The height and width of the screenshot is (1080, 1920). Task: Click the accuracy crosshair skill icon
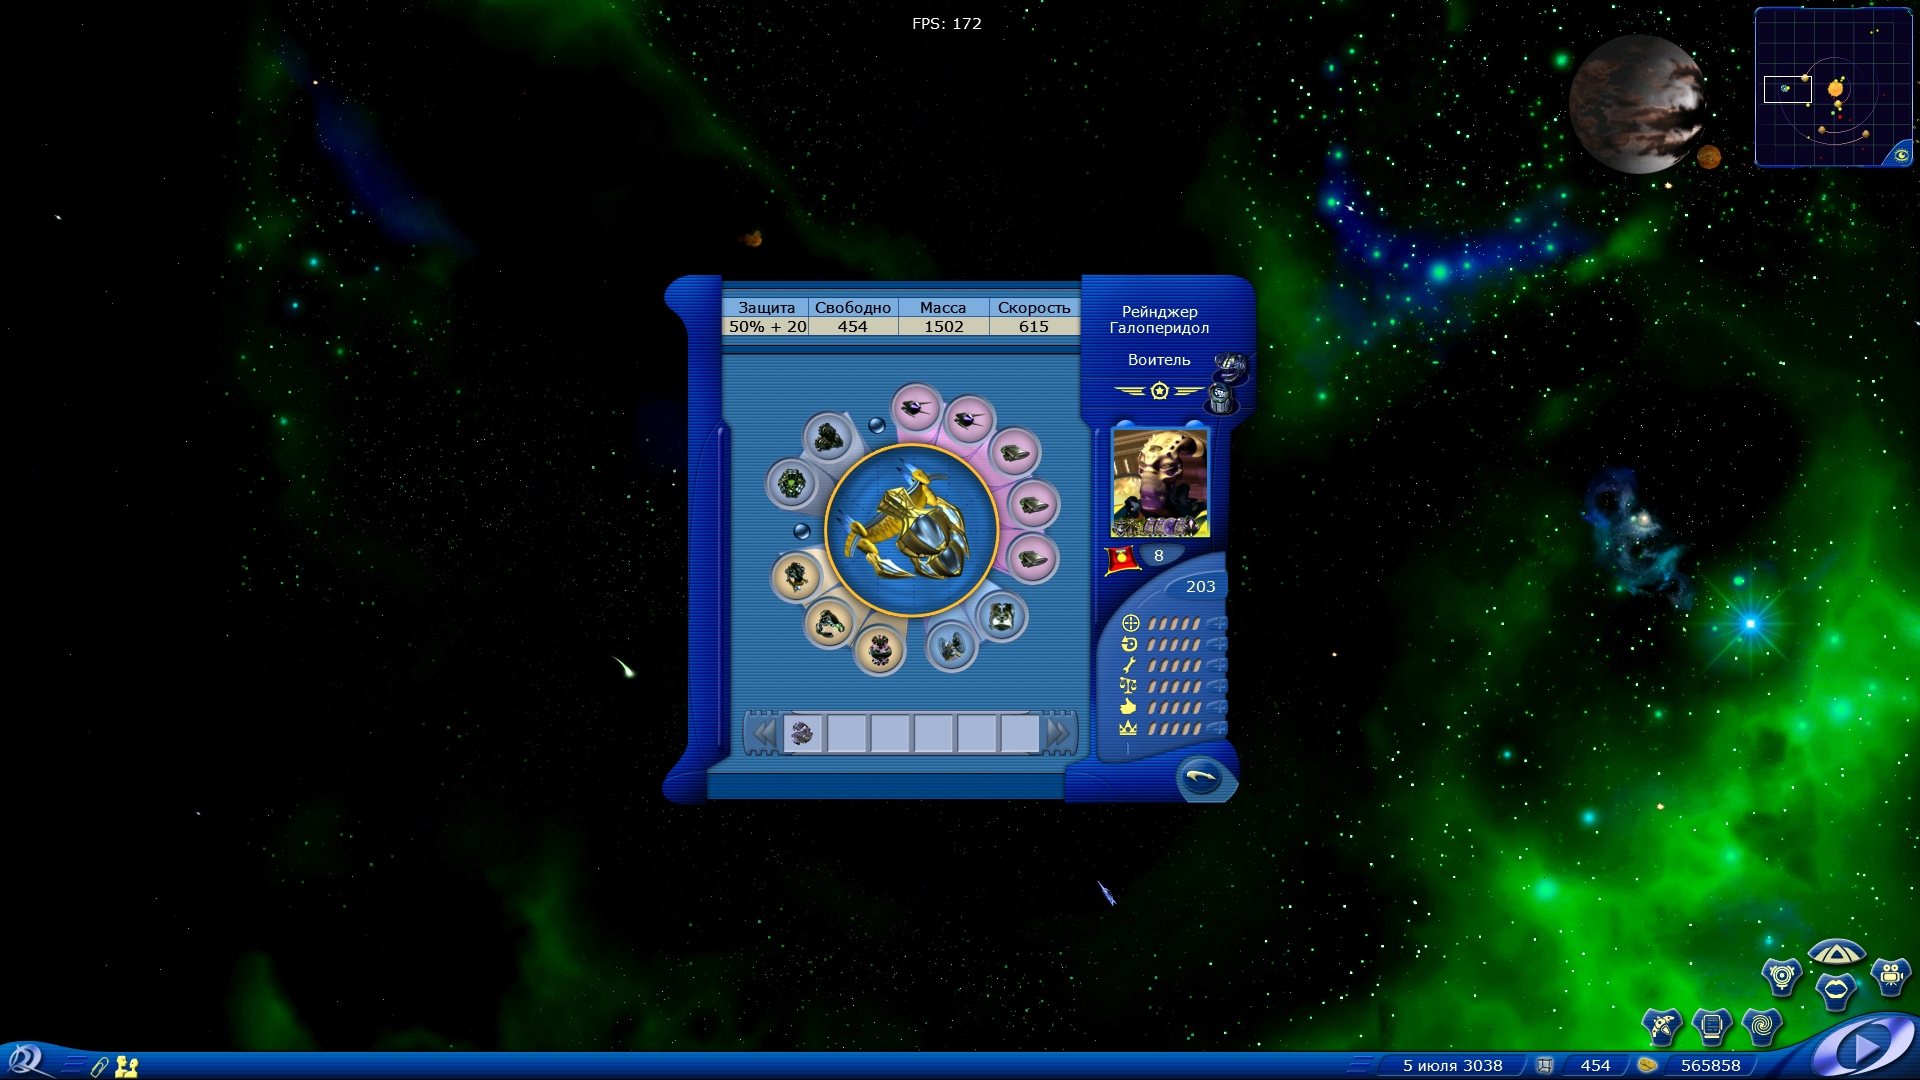point(1130,623)
